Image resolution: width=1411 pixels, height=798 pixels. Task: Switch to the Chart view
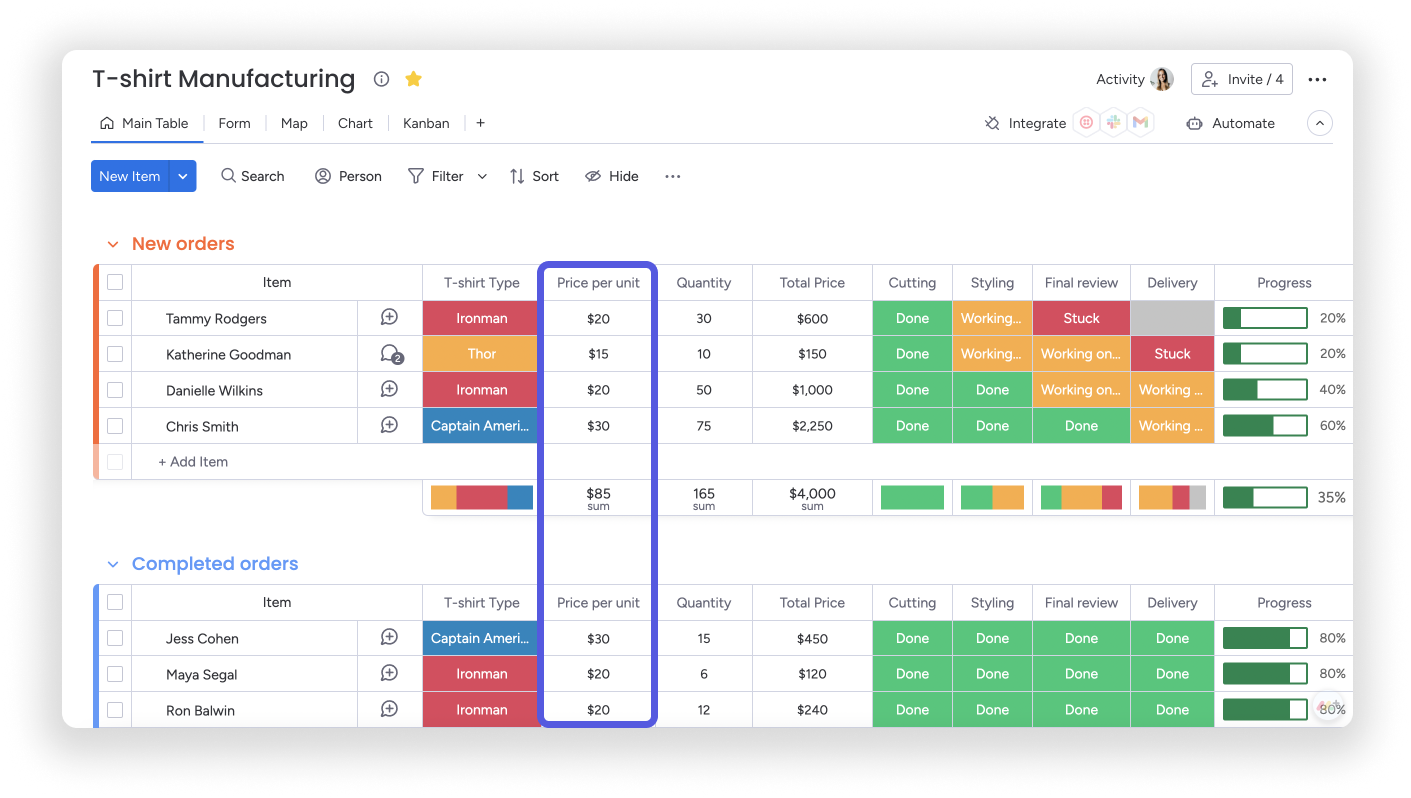coord(355,123)
